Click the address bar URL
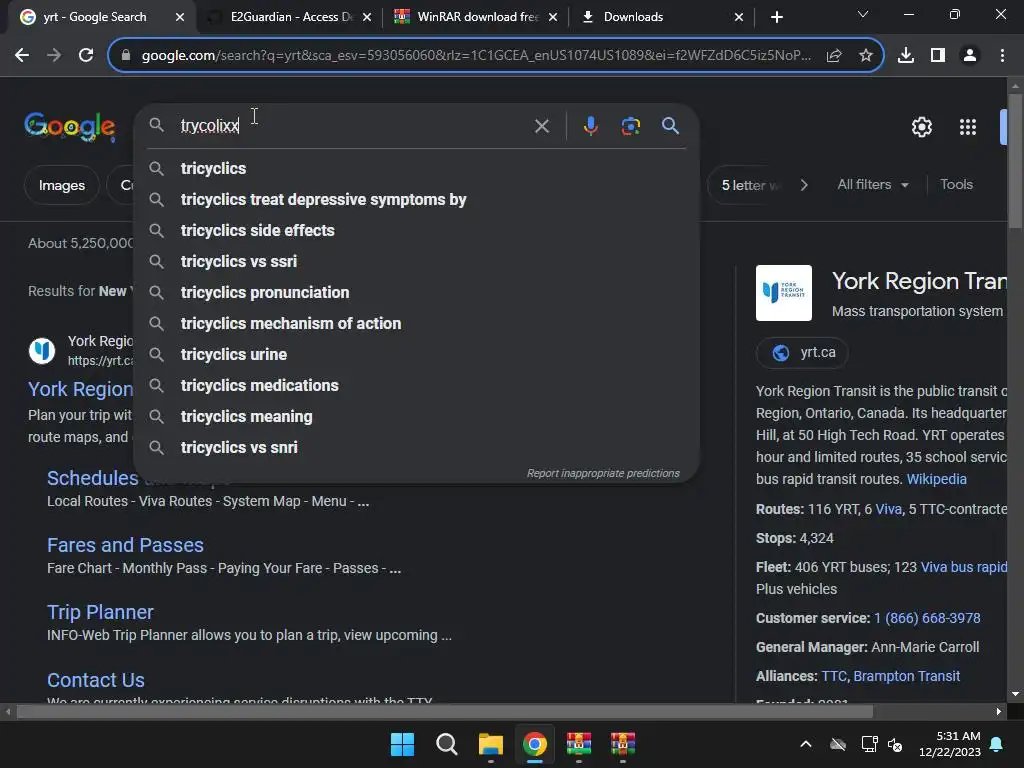 pos(476,56)
